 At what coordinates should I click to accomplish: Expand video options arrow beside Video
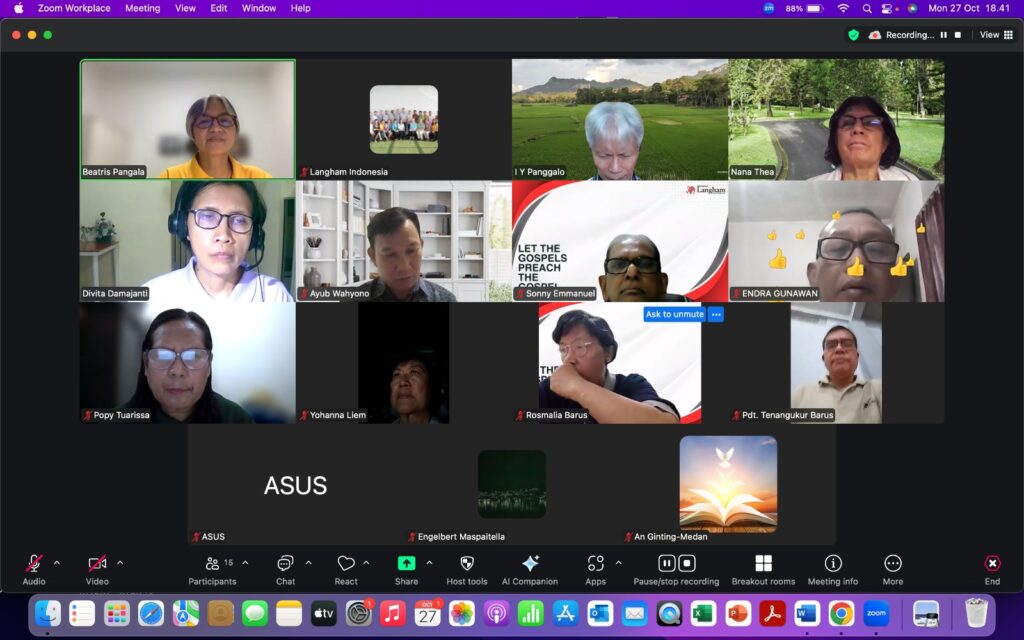point(120,562)
